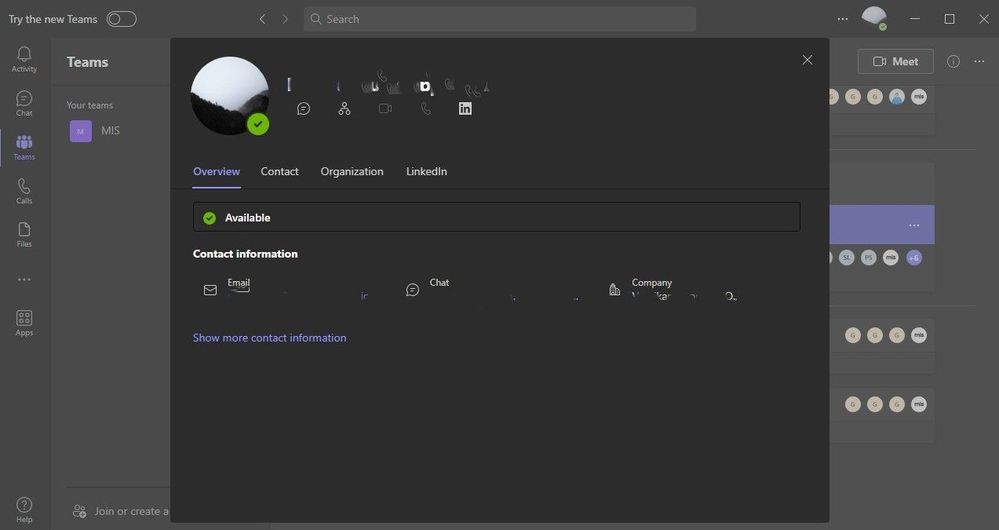This screenshot has width=999, height=530.
Task: Open Help at bottom of sidebar
Action: click(x=24, y=510)
